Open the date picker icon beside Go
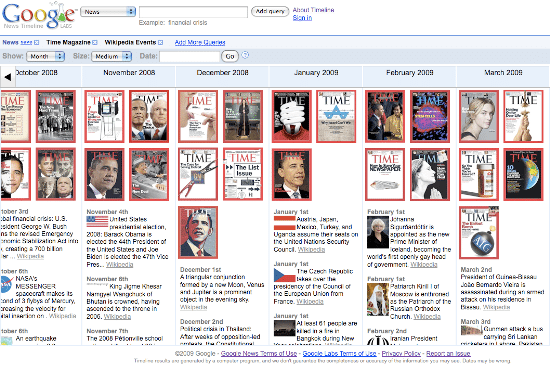Image resolution: width=550 pixels, height=370 pixels. (245, 55)
